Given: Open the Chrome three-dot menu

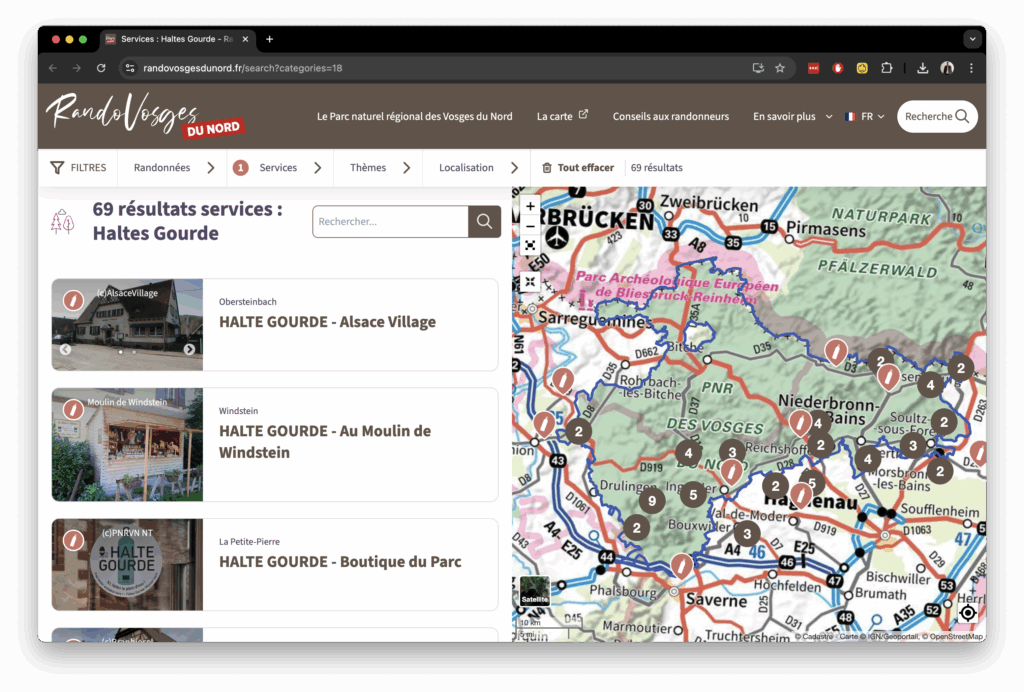Looking at the screenshot, I should coord(971,68).
